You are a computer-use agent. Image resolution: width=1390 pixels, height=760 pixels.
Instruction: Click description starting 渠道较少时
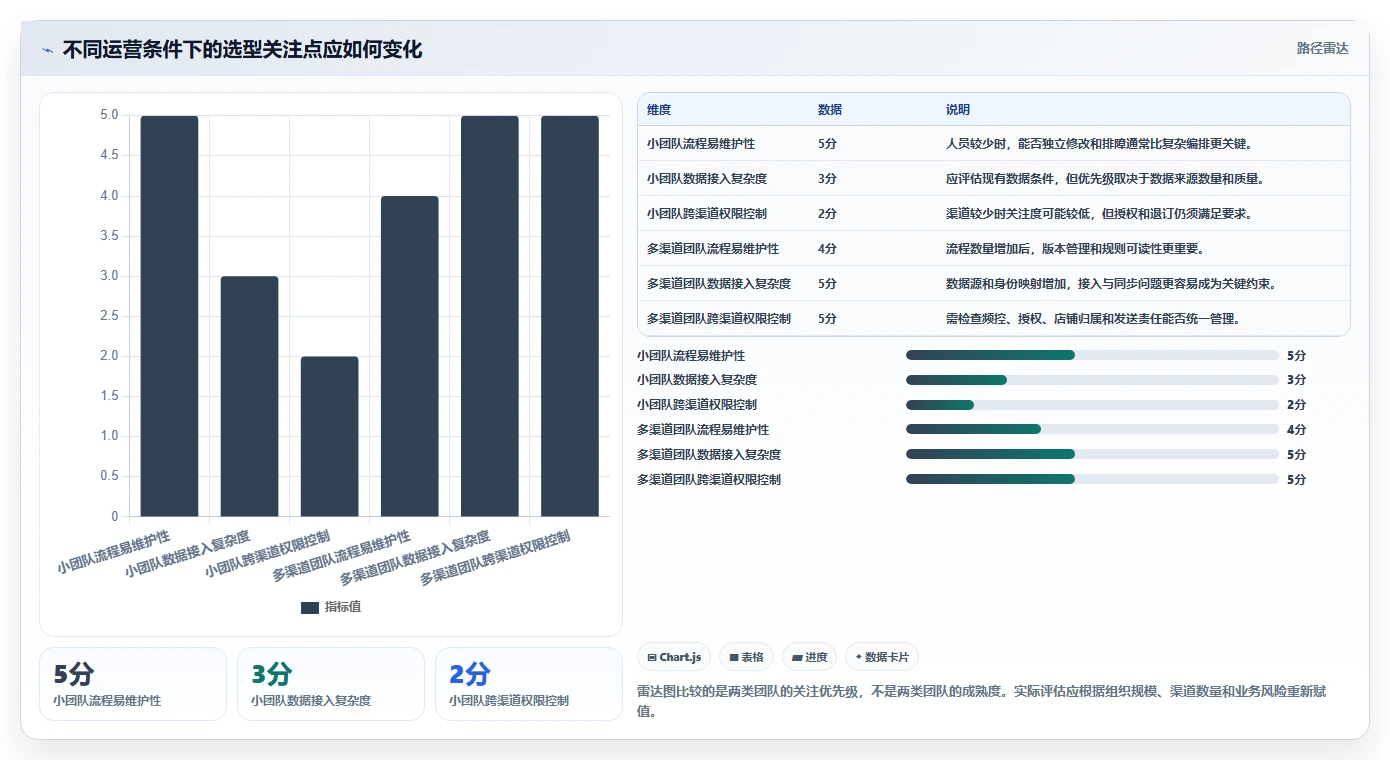(1099, 214)
